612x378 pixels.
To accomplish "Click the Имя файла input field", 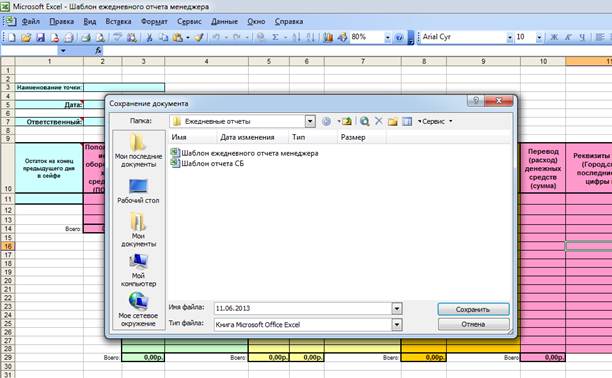I will tap(303, 308).
